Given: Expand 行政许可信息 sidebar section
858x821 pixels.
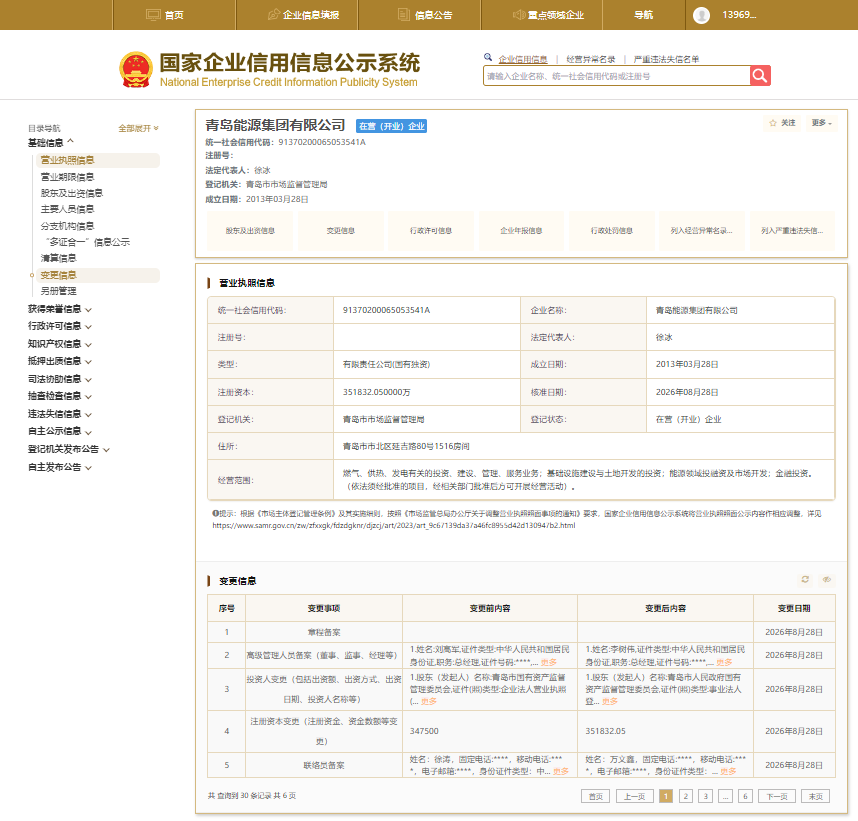Looking at the screenshot, I should point(60,326).
